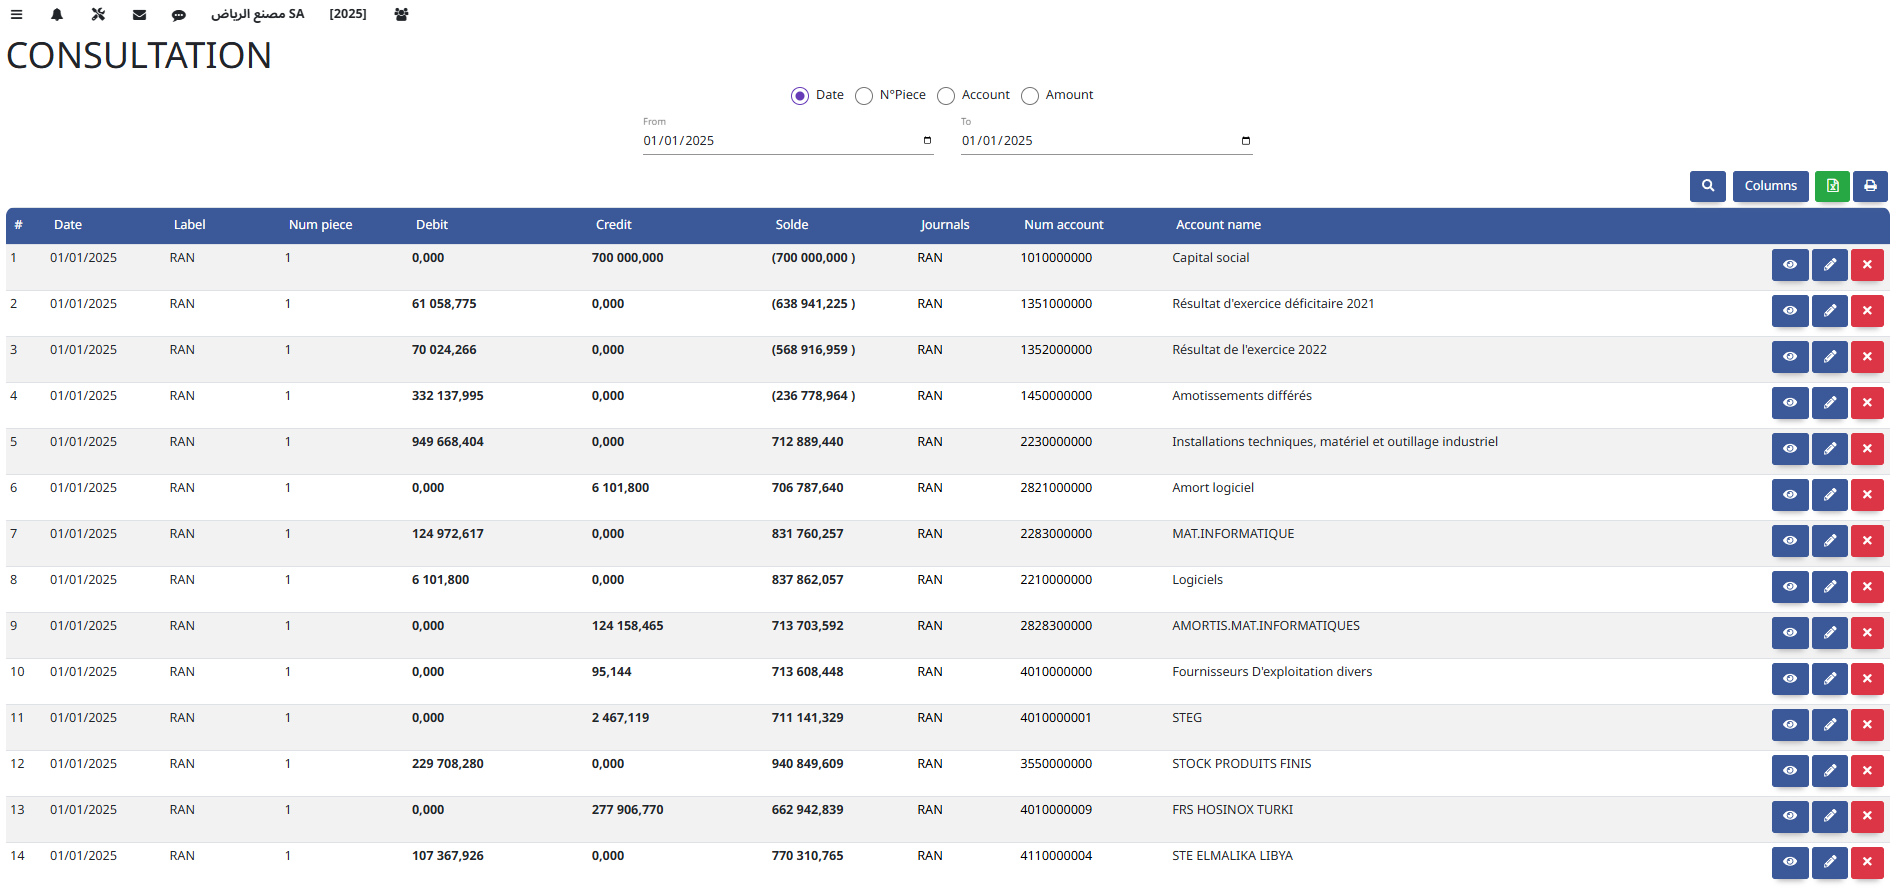Delete the STE ELMALIKA LIBYA entry
Image resolution: width=1900 pixels, height=888 pixels.
pos(1867,863)
